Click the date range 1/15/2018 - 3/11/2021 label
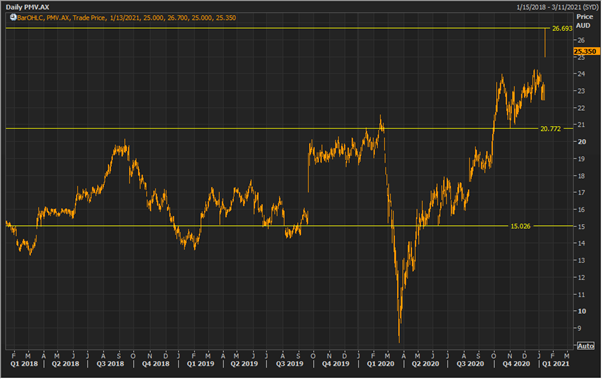Image resolution: width=602 pixels, height=379 pixels. pos(557,7)
